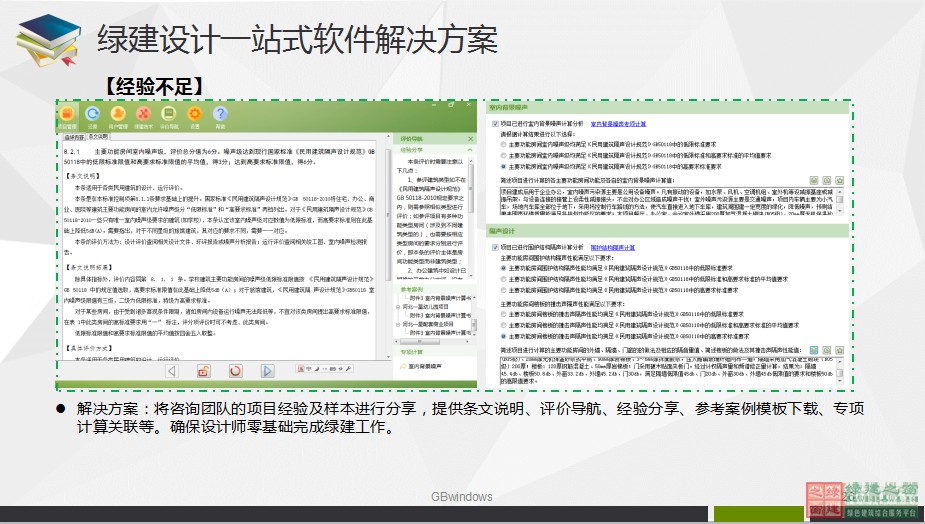Close the 评价导航 panel with X
Image resolution: width=925 pixels, height=524 pixels.
[x=471, y=139]
